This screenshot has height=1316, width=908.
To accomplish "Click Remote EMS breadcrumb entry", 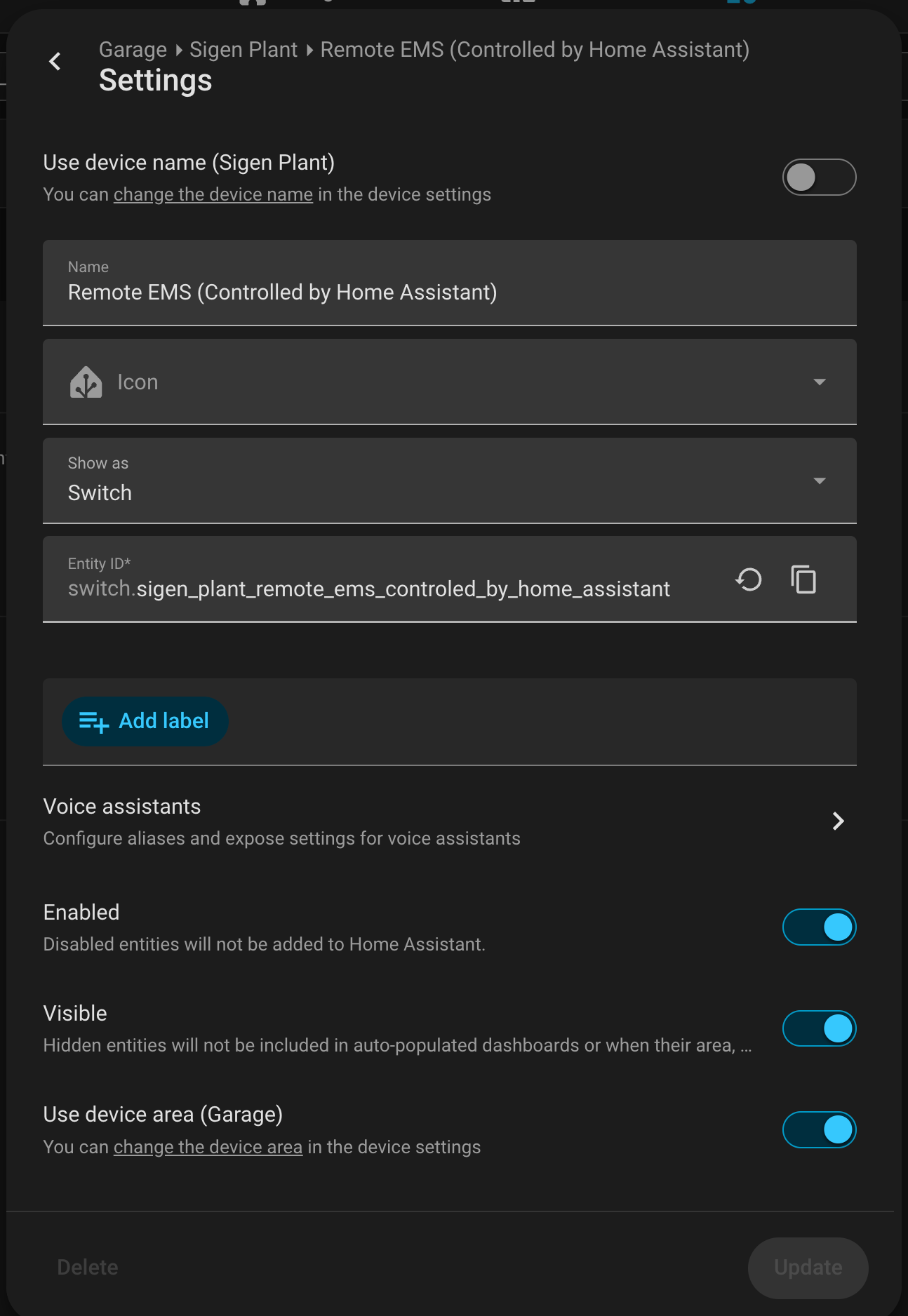I will coord(535,50).
